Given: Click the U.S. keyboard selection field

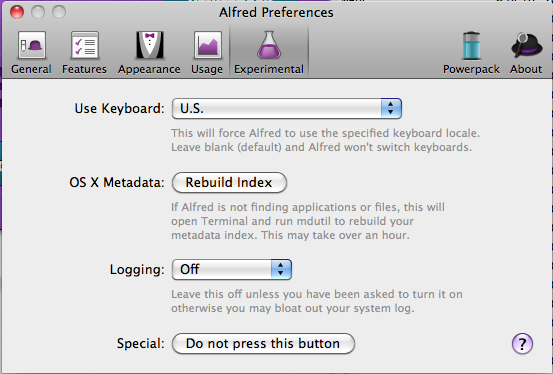Looking at the screenshot, I should [x=287, y=108].
